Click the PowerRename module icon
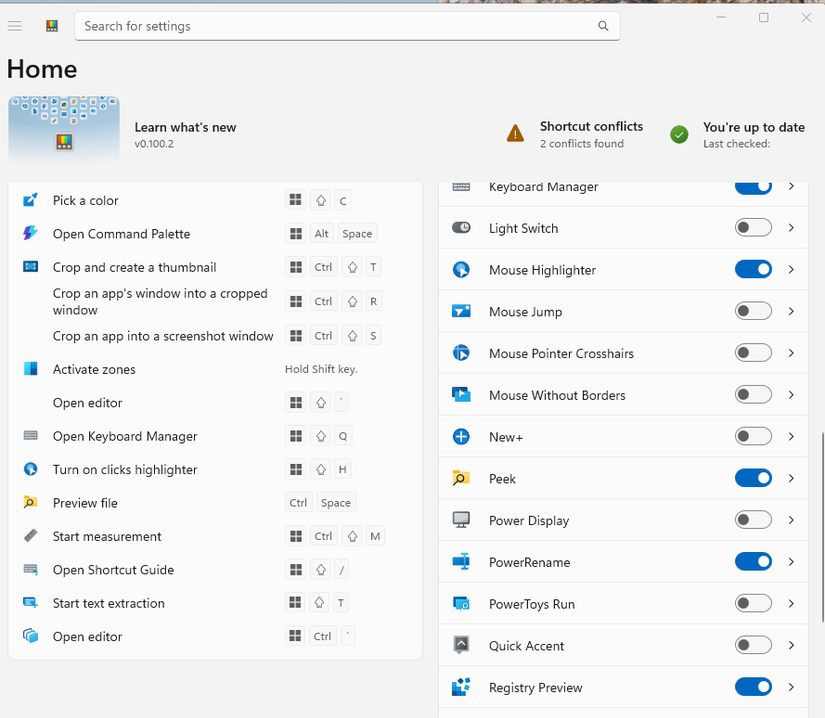Image resolution: width=825 pixels, height=718 pixels. tap(461, 561)
